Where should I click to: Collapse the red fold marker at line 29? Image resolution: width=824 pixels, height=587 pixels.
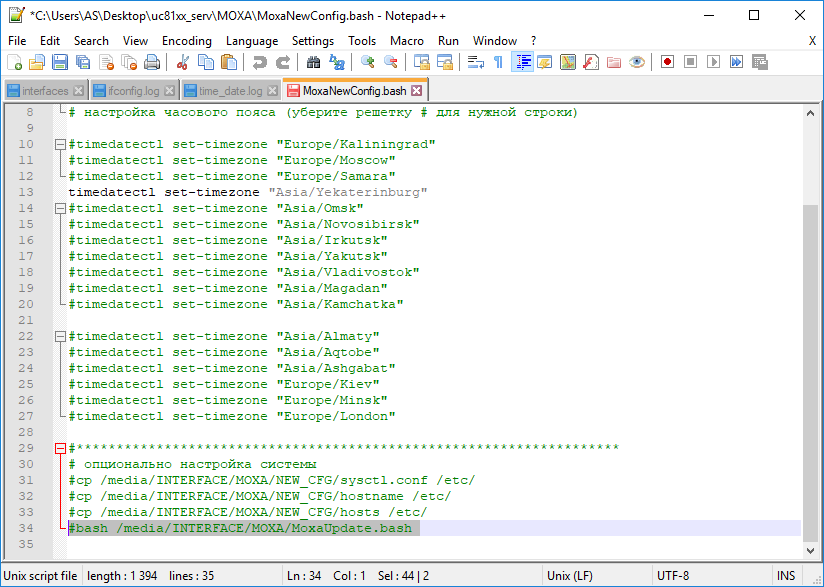[x=60, y=448]
